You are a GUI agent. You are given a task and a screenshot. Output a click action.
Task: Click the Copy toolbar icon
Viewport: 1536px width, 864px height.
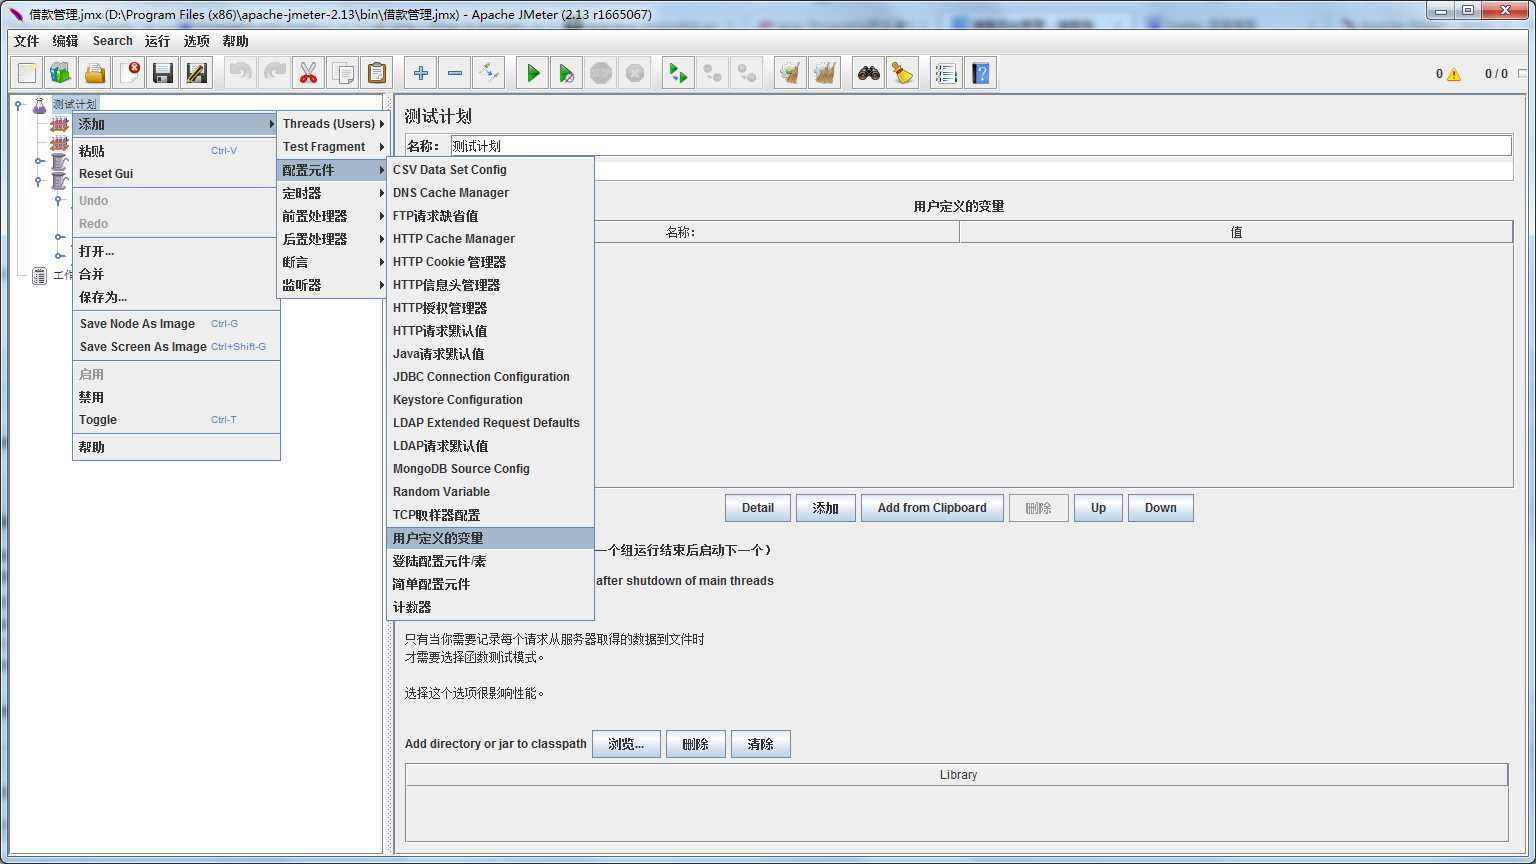(x=343, y=73)
